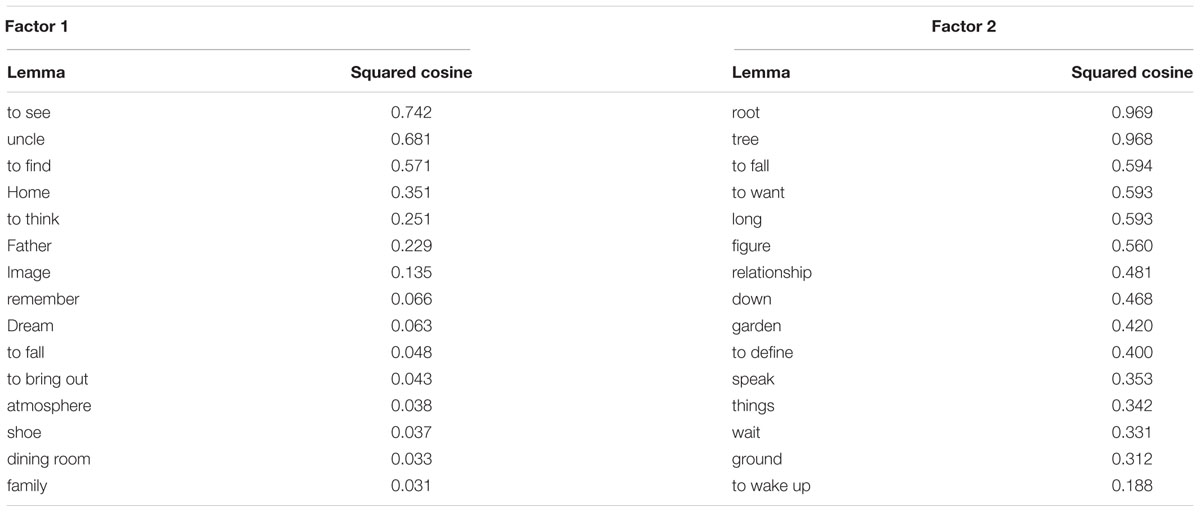Click the 0.742 squared cosine value
The width and height of the screenshot is (1200, 512).
click(411, 113)
